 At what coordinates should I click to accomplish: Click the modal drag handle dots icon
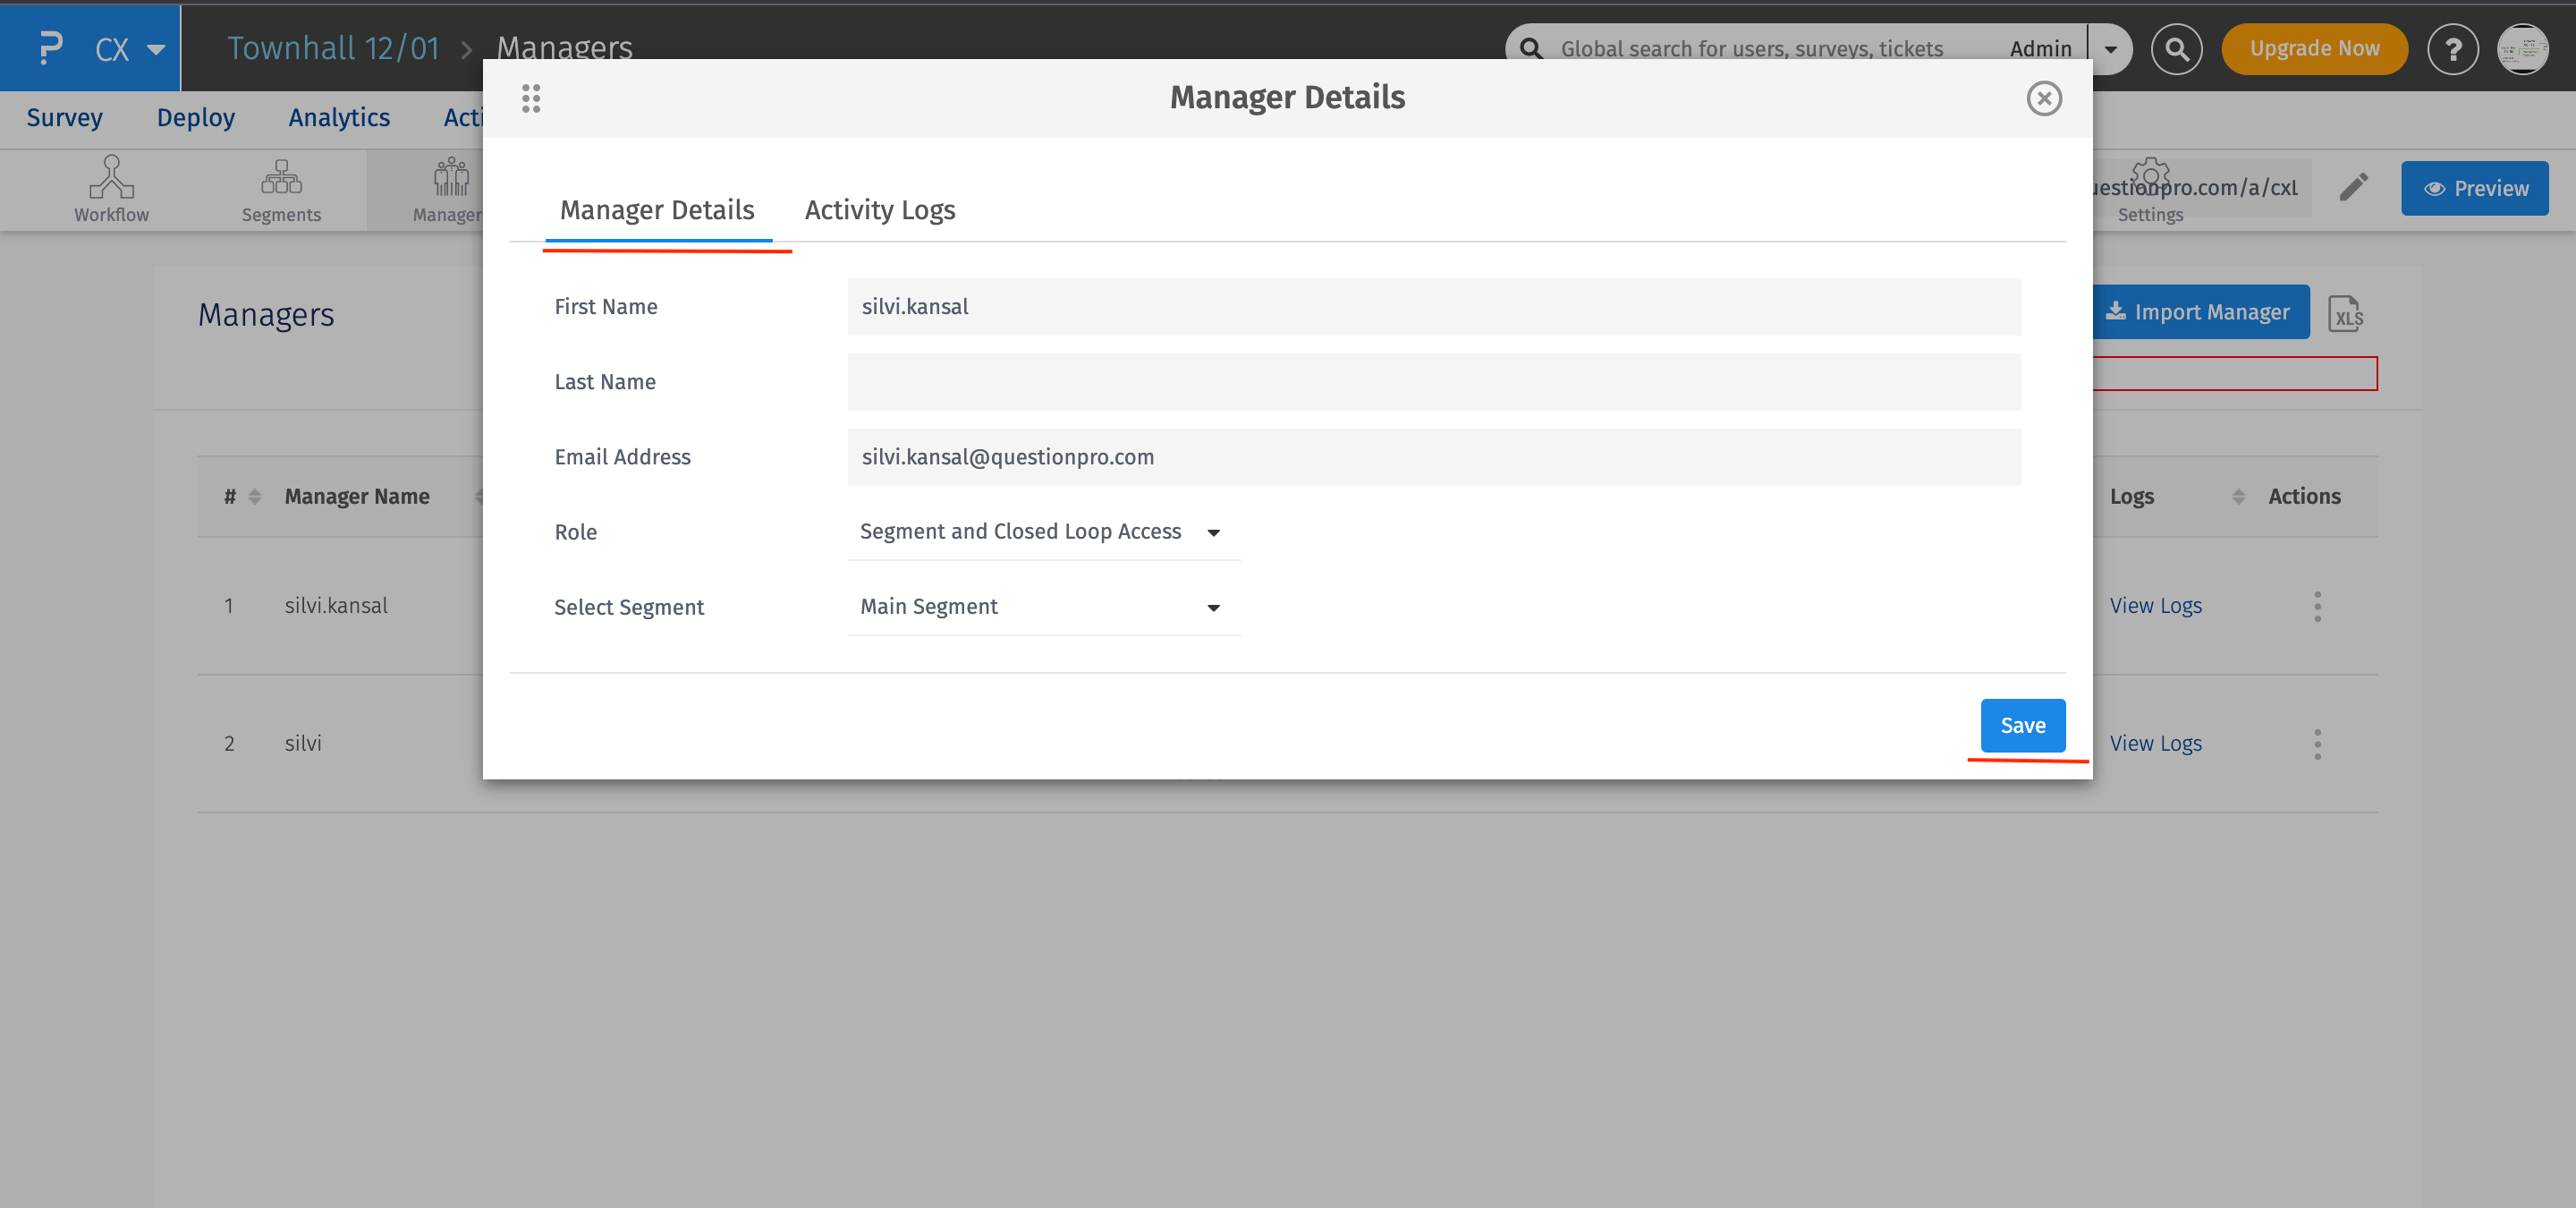click(x=531, y=98)
